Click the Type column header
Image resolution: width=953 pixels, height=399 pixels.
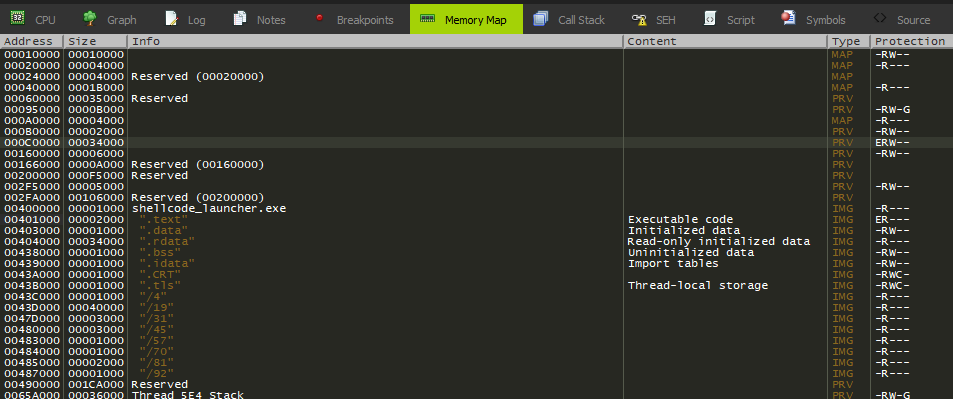pos(848,41)
